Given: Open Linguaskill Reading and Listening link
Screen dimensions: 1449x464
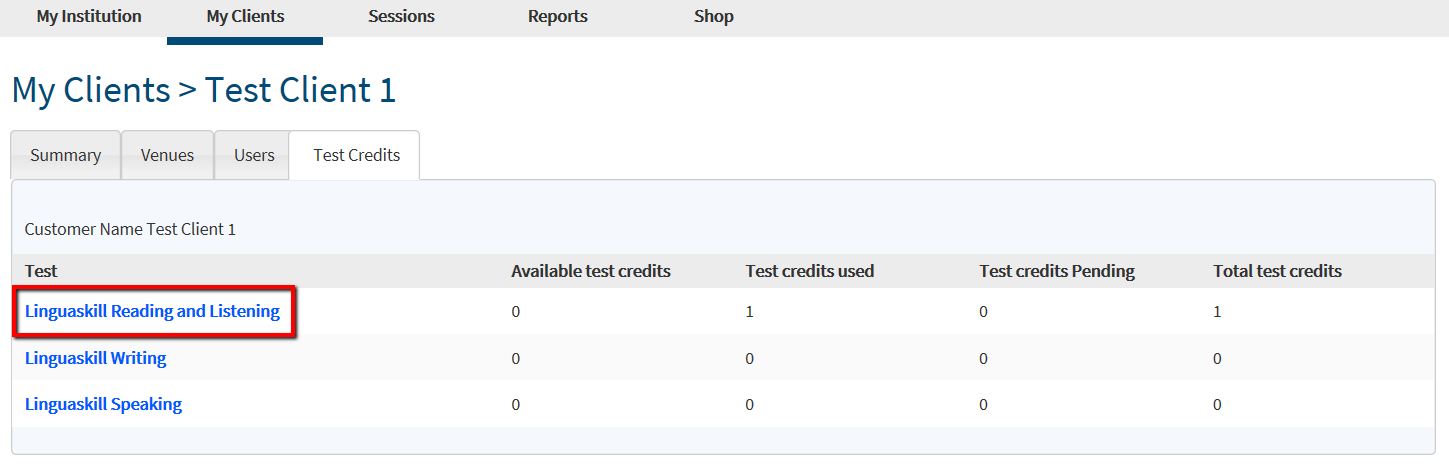Looking at the screenshot, I should click(x=152, y=312).
